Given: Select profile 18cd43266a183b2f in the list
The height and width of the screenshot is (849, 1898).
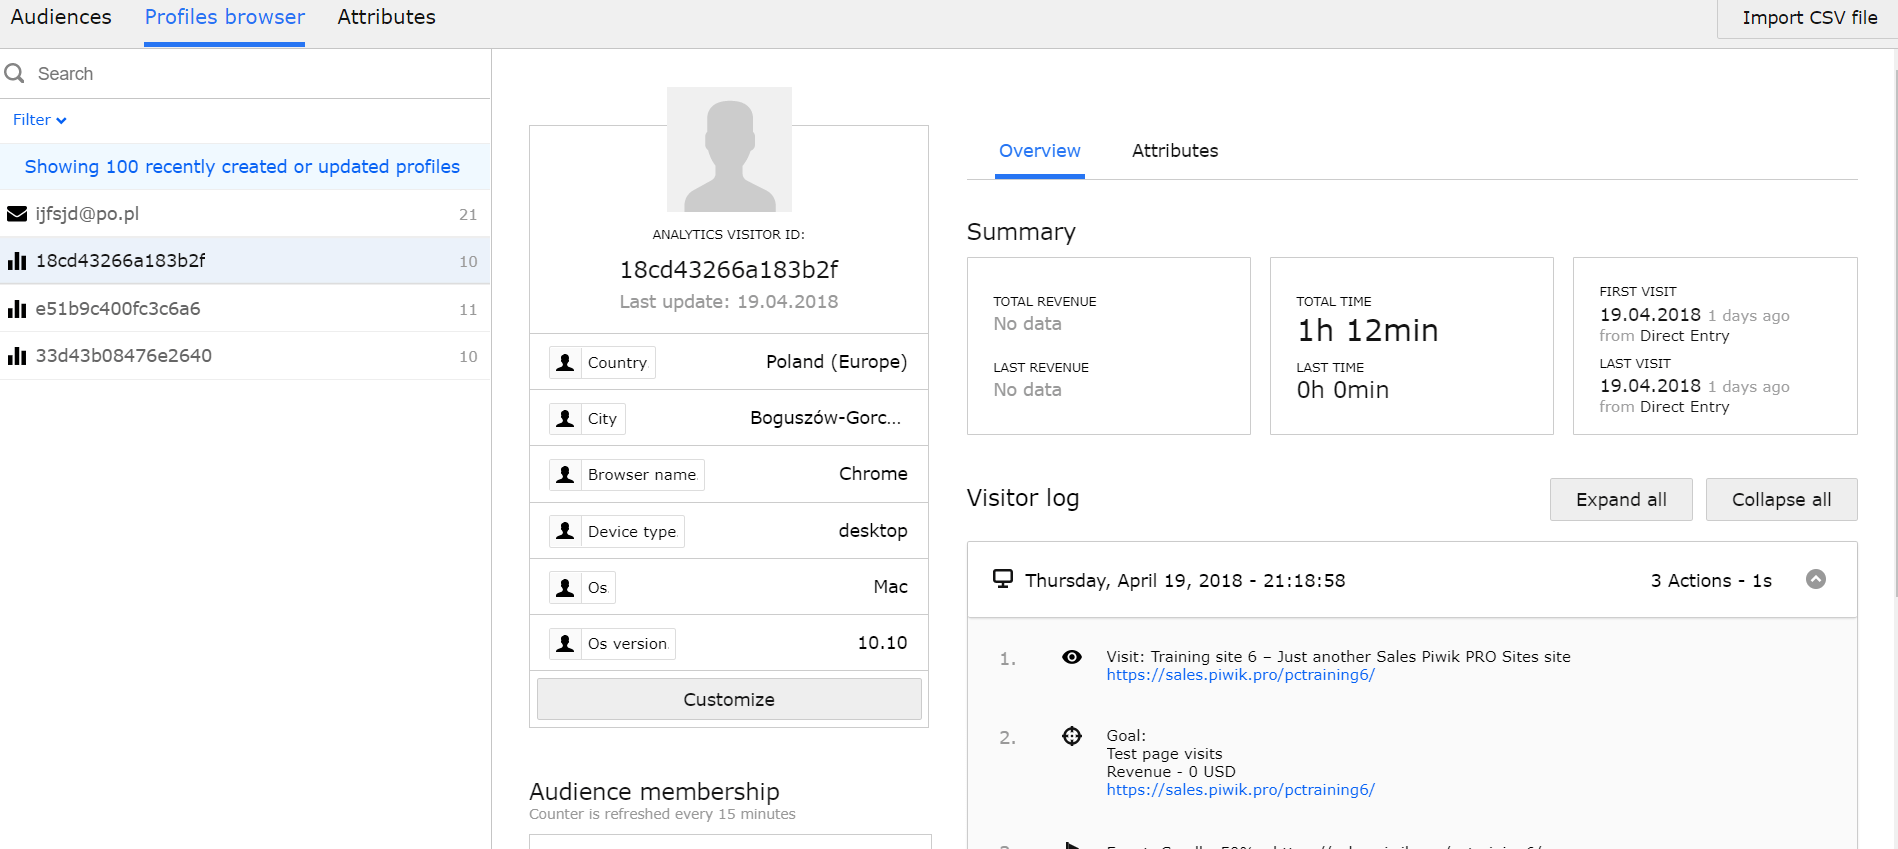Looking at the screenshot, I should click(121, 261).
